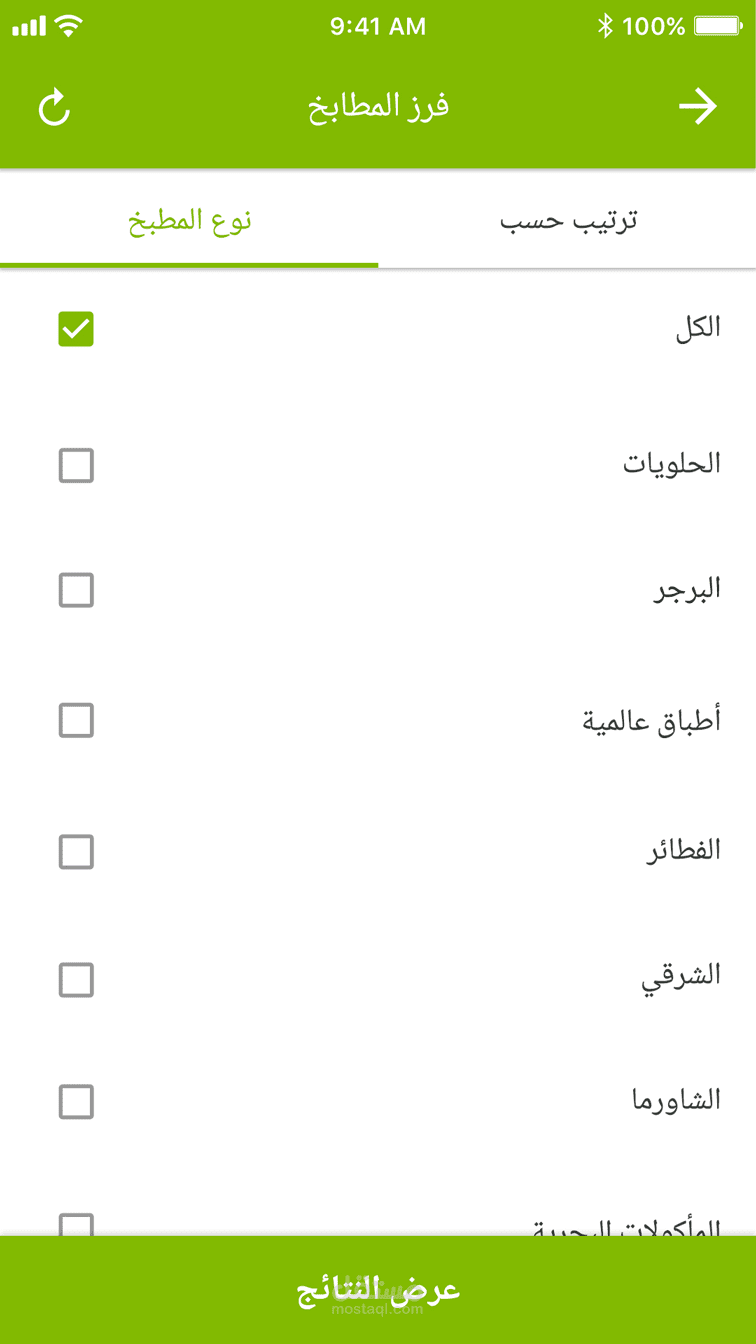Screen dimensions: 756x1344
Task: Tap the forward arrow icon in header
Action: (698, 107)
